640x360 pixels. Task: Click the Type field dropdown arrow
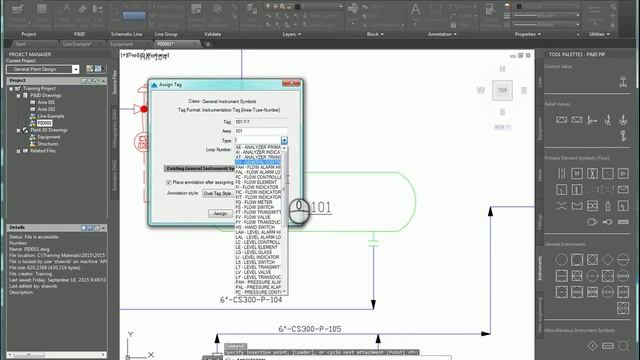(x=284, y=140)
